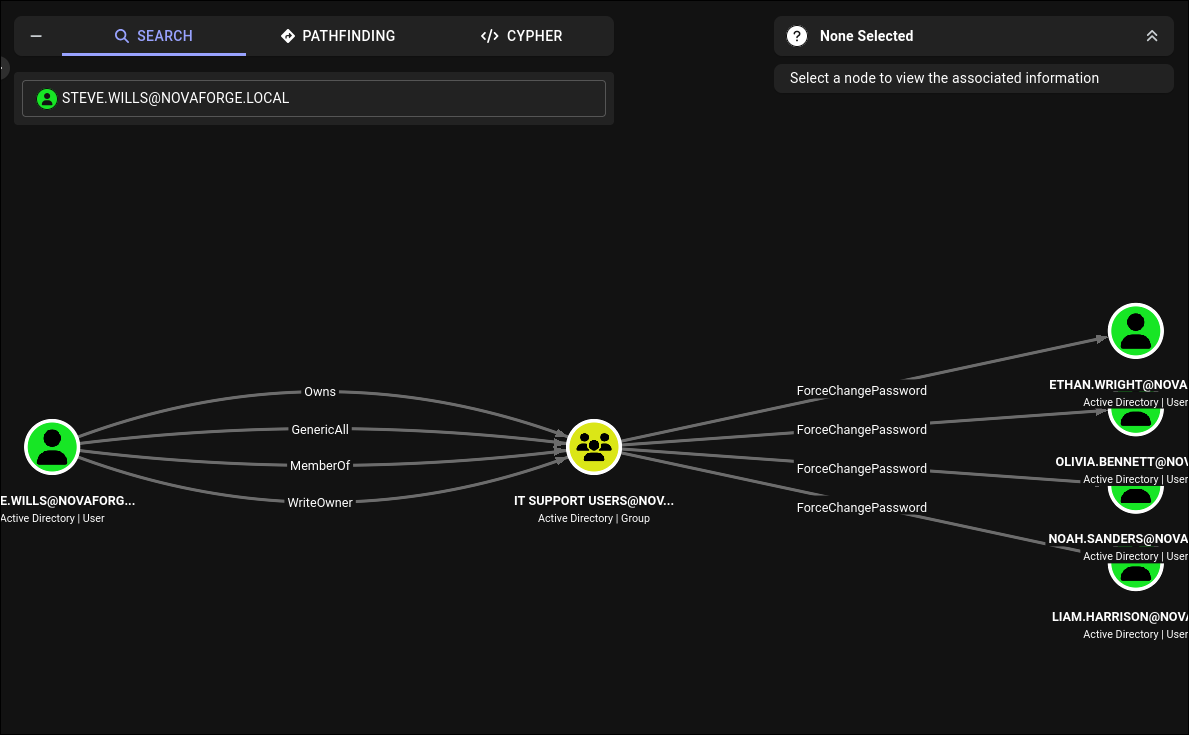
Task: Open the CYPHER tab
Action: 522,36
